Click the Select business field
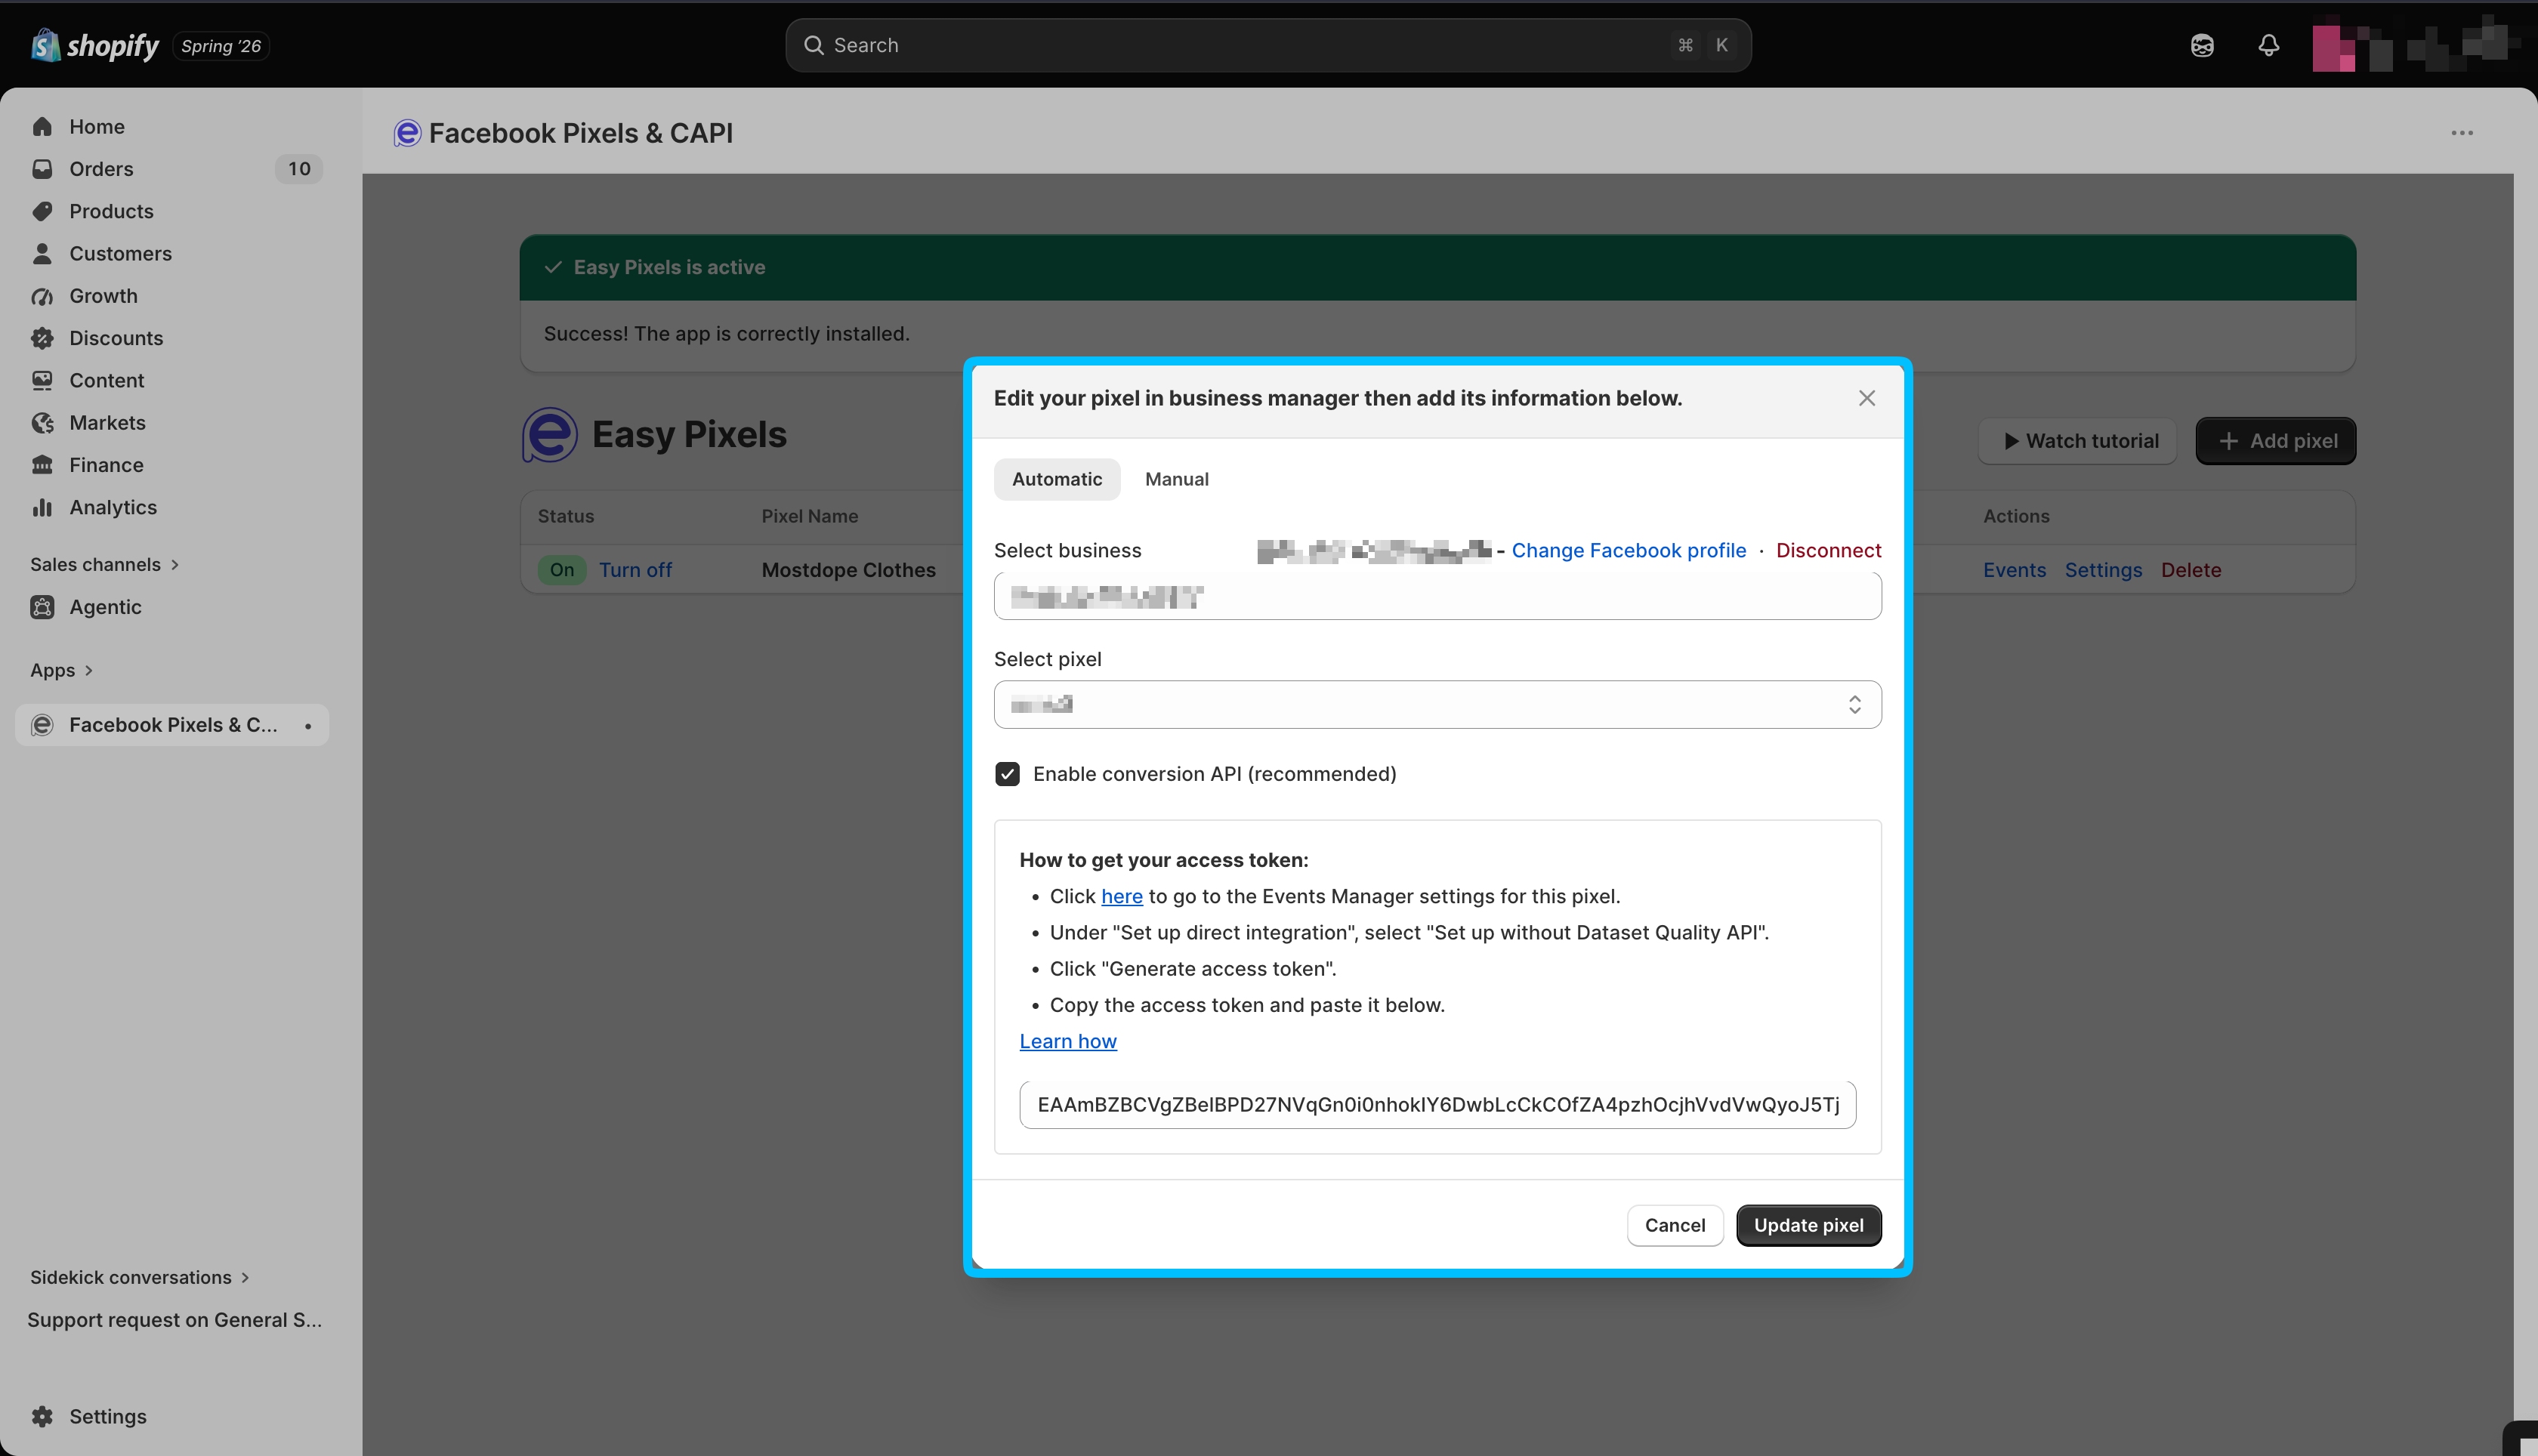Screen dimensions: 2538x1456 1437,596
